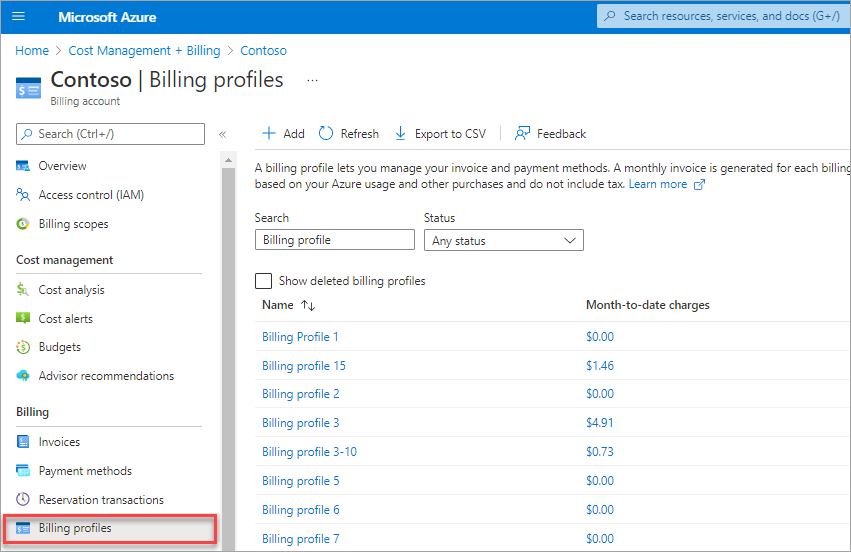Viewport: 851px width, 552px height.
Task: Click the Billing profile search field
Action: point(335,240)
